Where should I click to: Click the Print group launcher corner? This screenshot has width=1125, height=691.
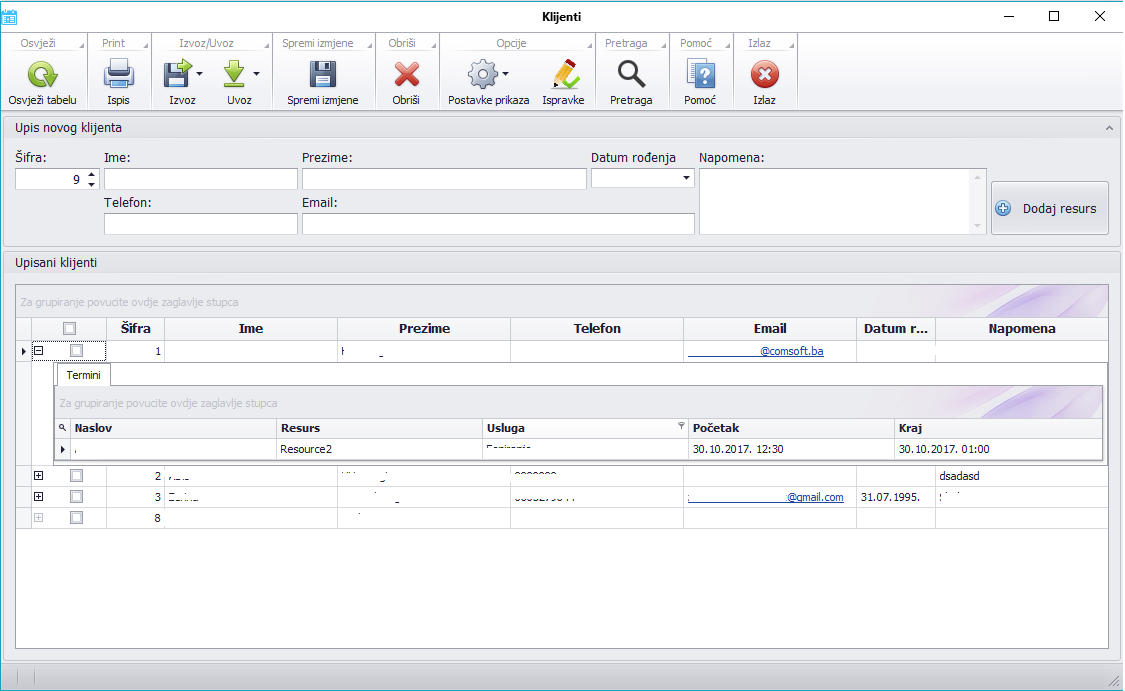tap(145, 46)
